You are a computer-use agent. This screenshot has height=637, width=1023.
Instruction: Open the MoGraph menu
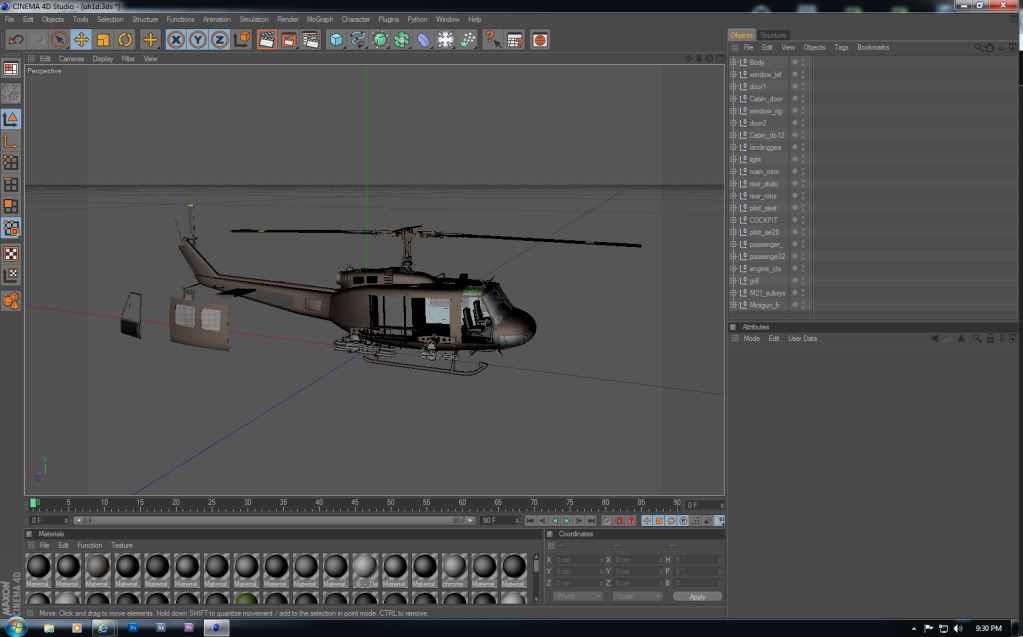pyautogui.click(x=320, y=19)
